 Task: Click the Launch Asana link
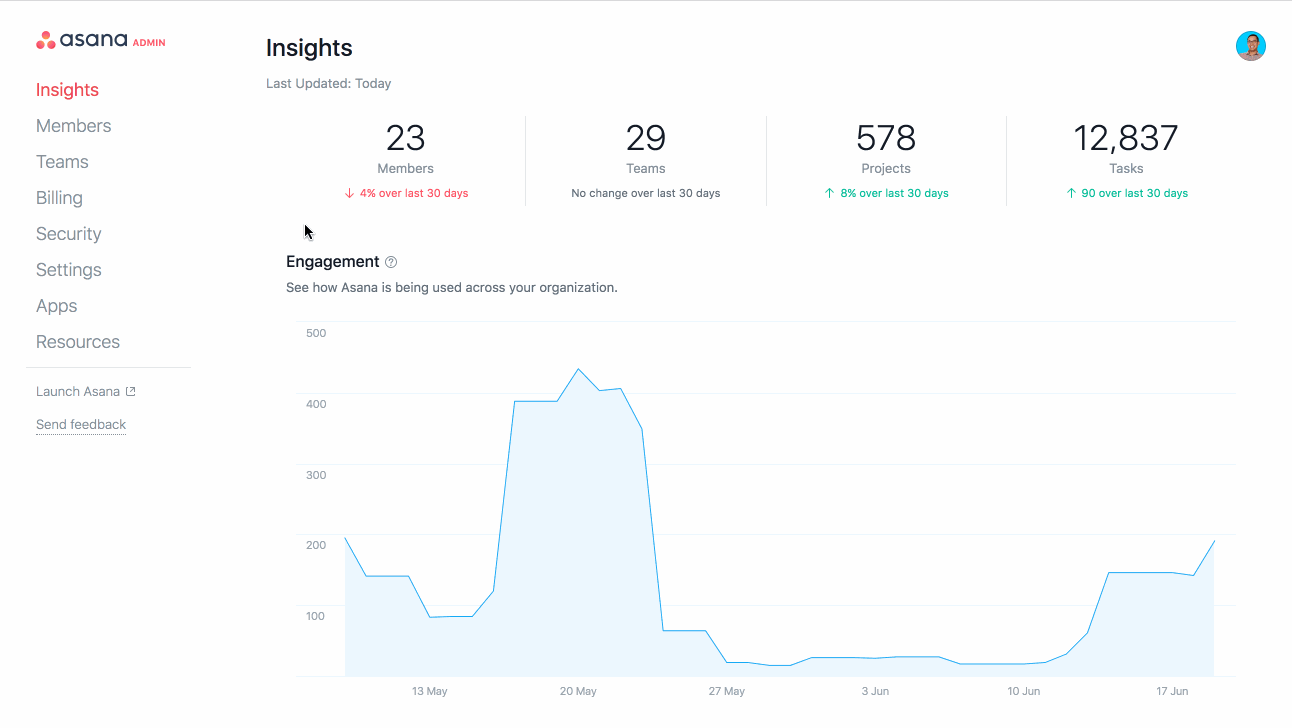click(x=76, y=390)
